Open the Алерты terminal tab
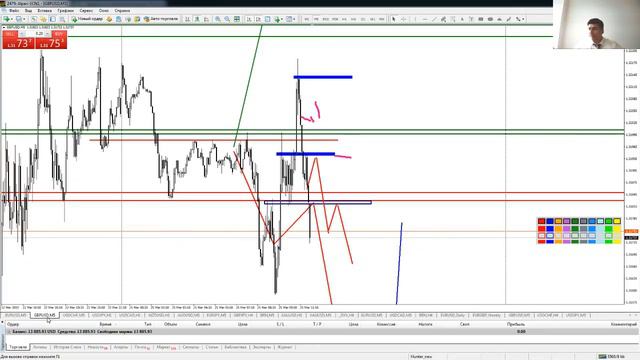Screen dimensions: 640x360 point(121,347)
